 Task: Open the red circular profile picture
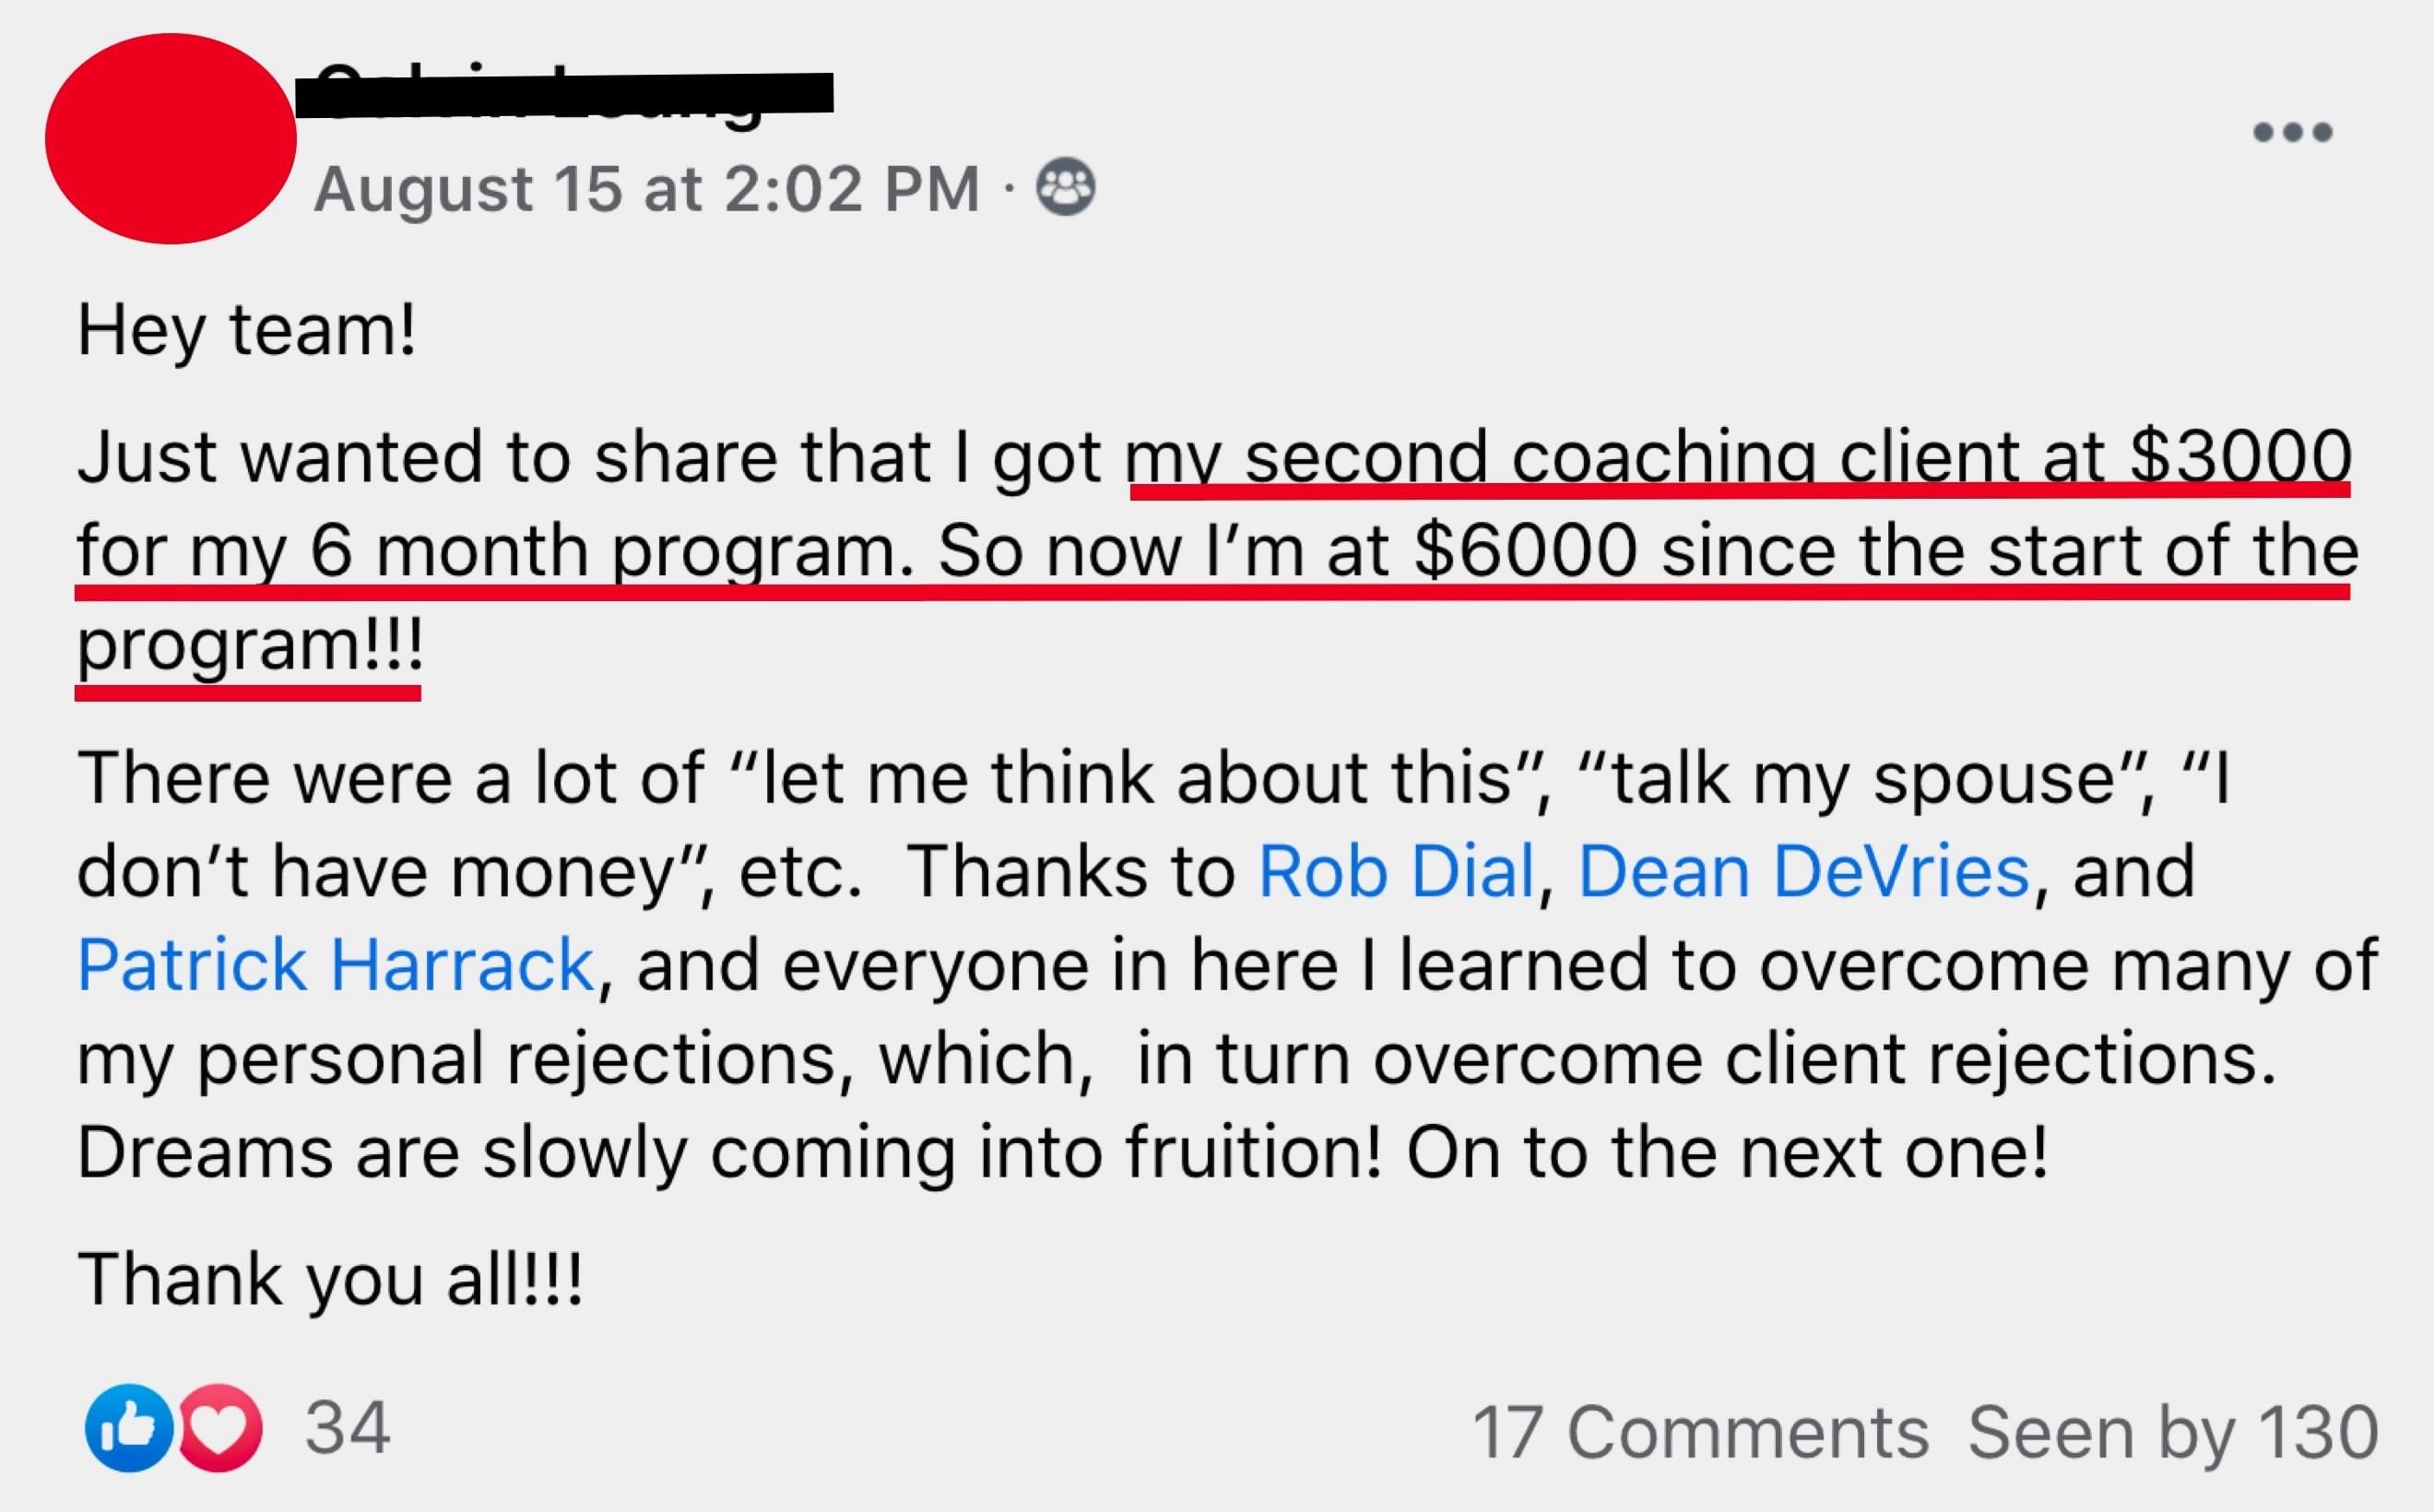pyautogui.click(x=171, y=138)
